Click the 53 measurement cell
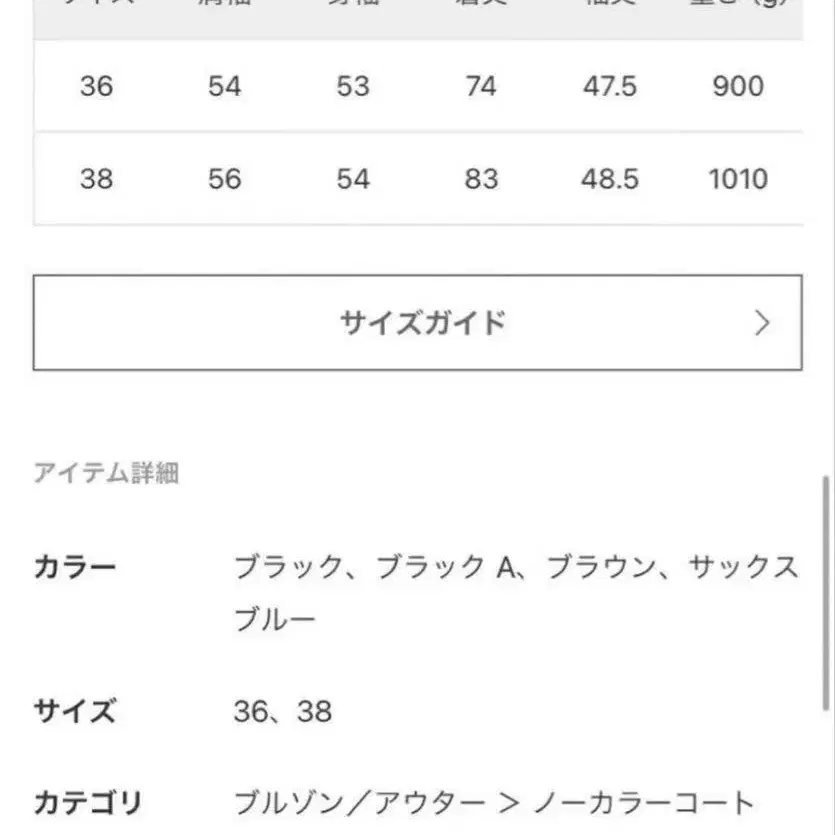The height and width of the screenshot is (835, 835). pyautogui.click(x=353, y=86)
